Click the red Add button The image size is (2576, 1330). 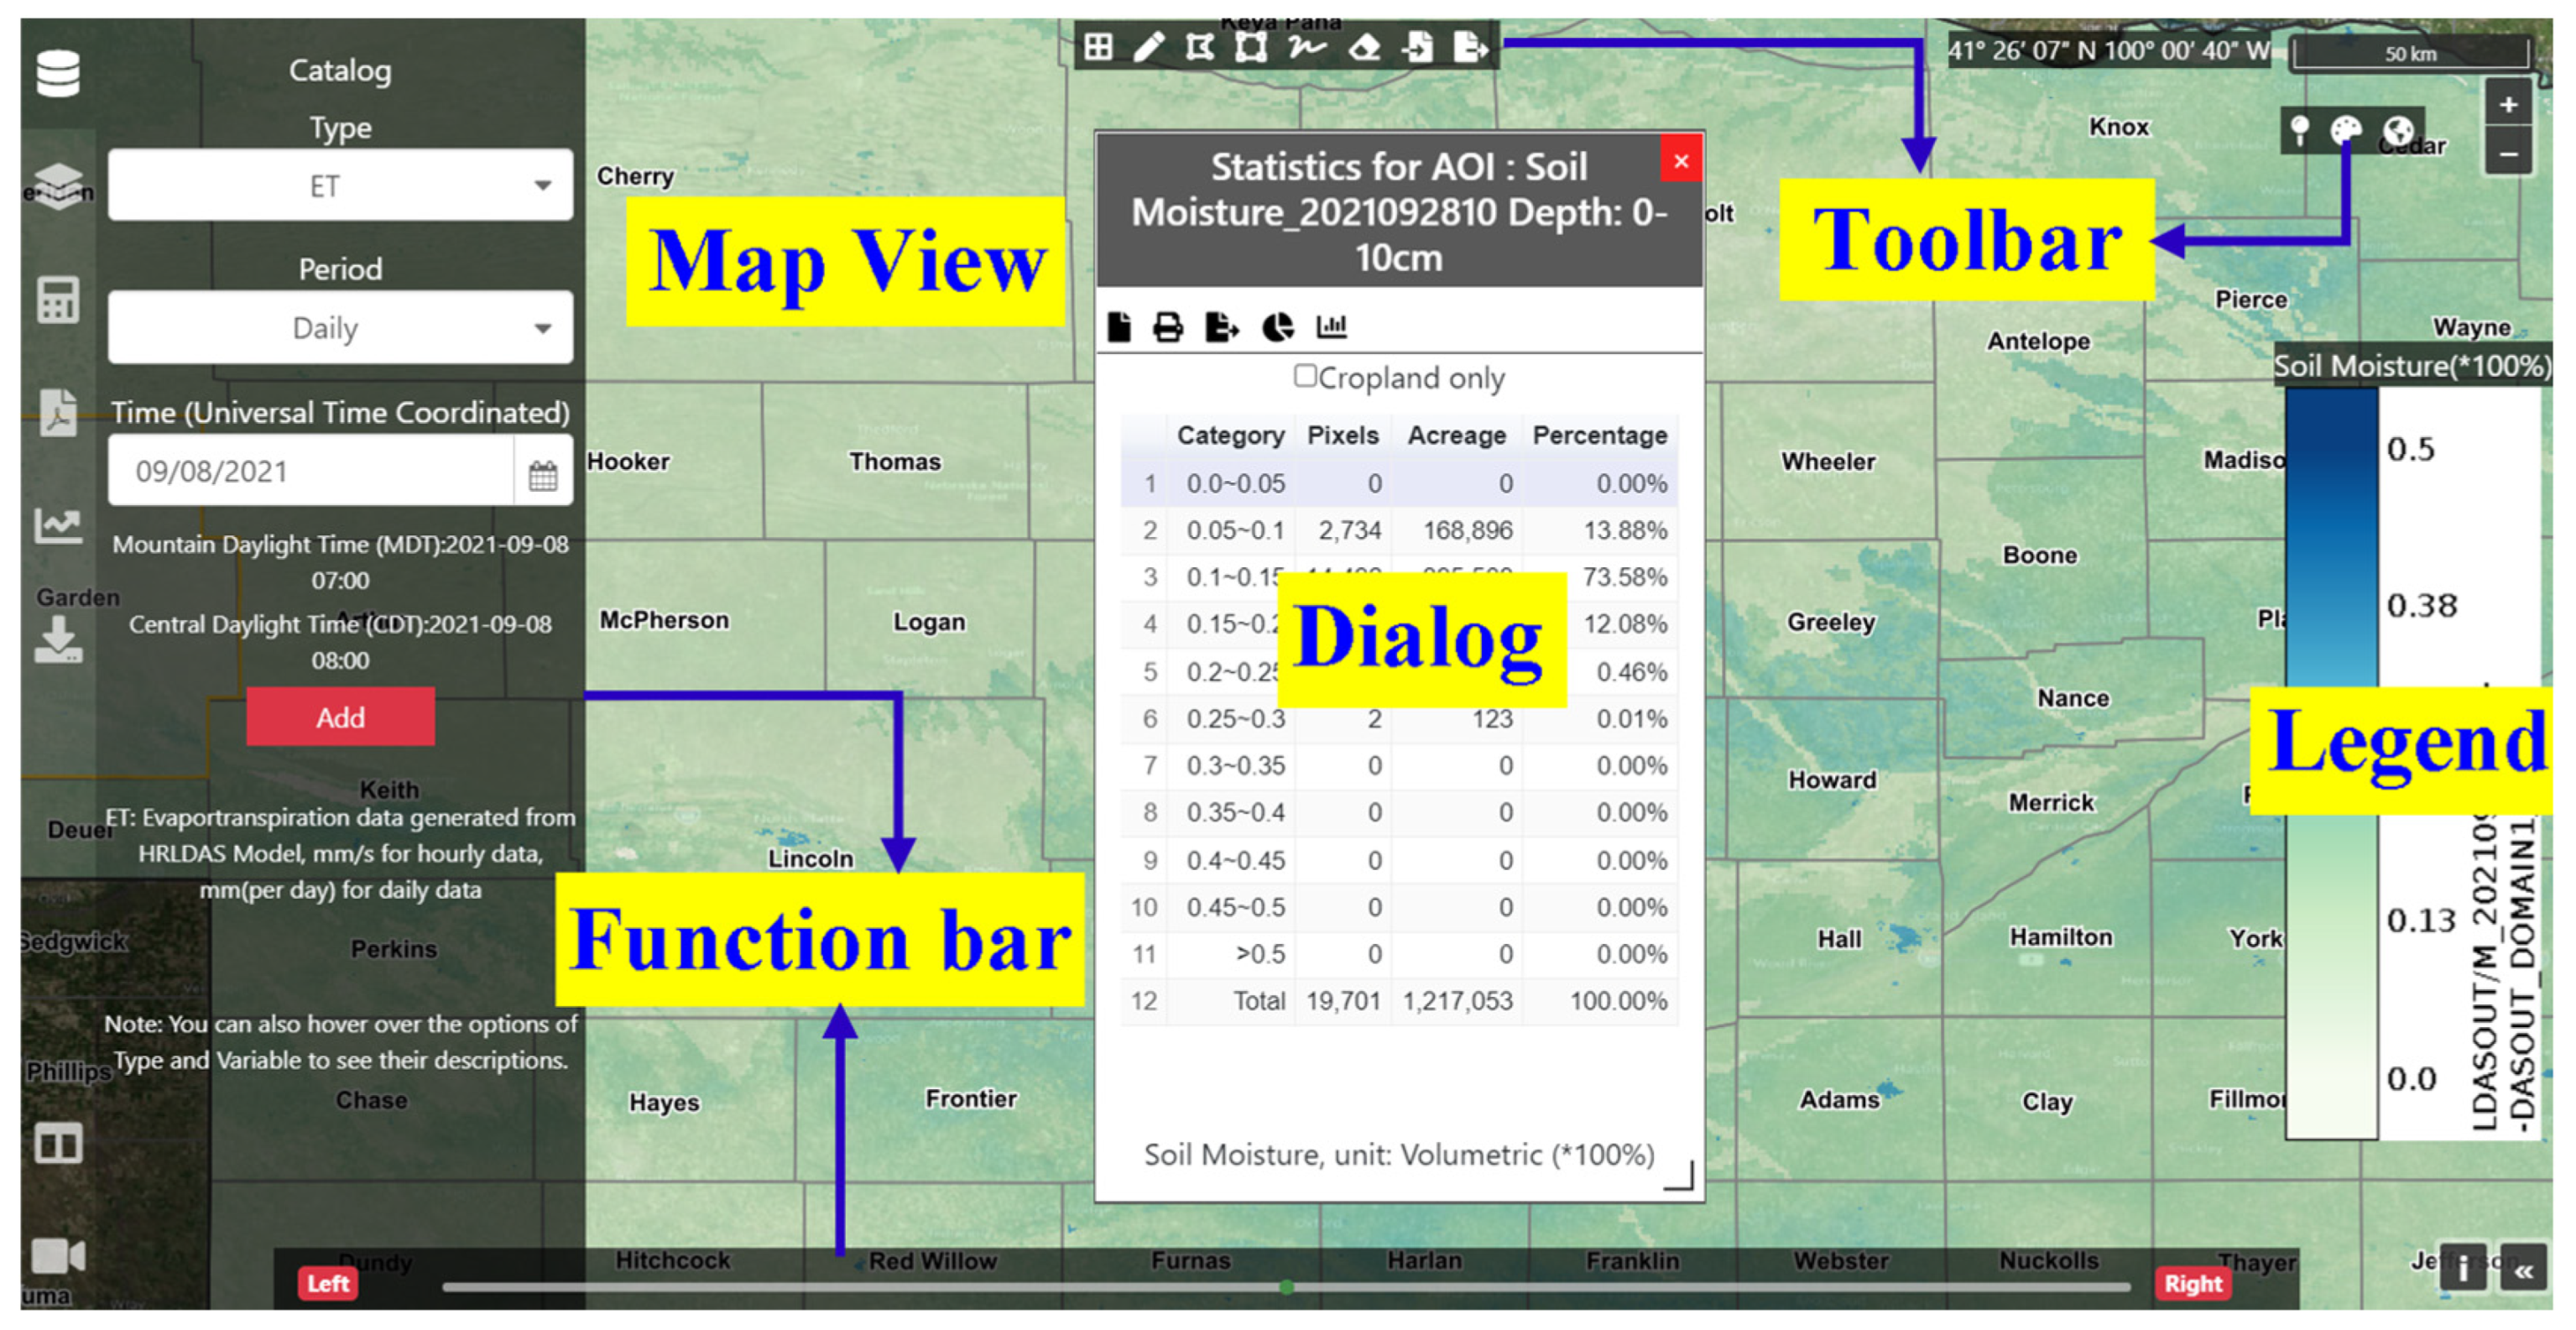[x=340, y=717]
